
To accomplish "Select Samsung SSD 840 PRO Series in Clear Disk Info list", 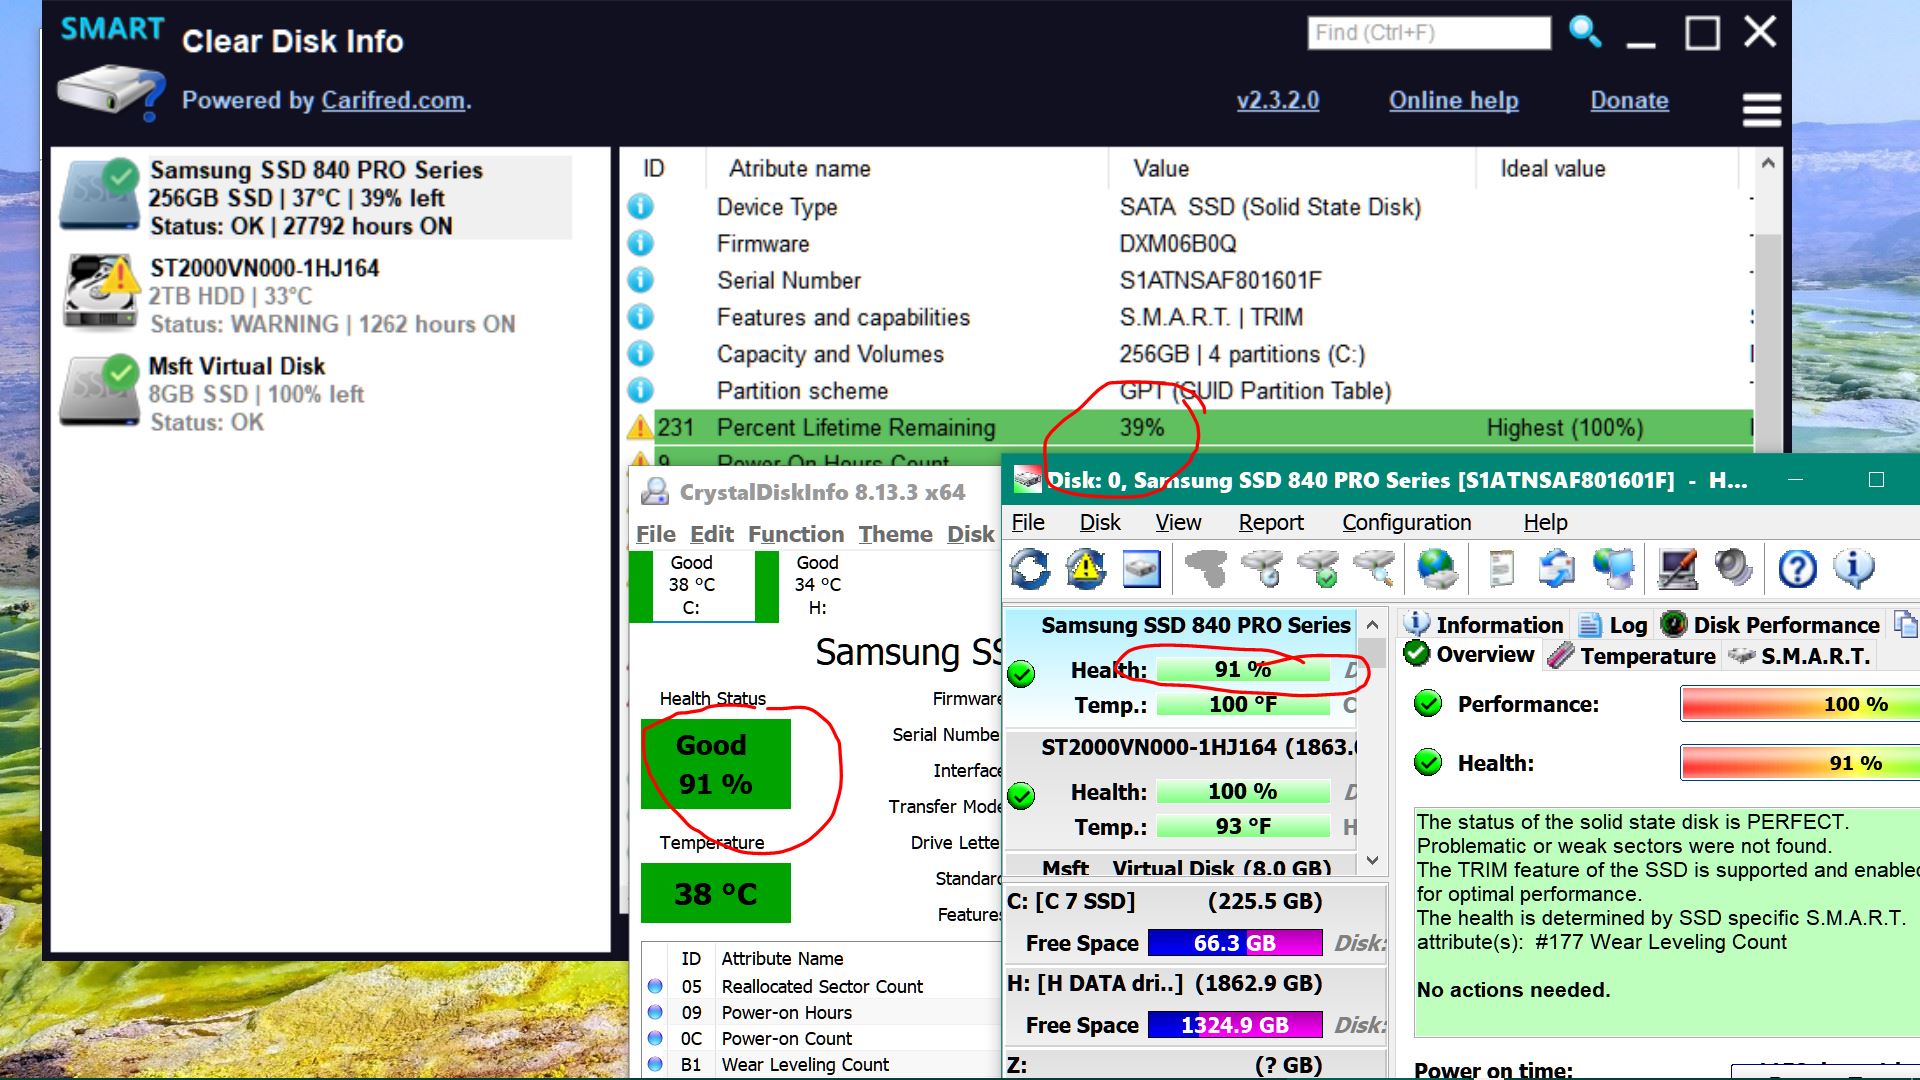I will 315,198.
